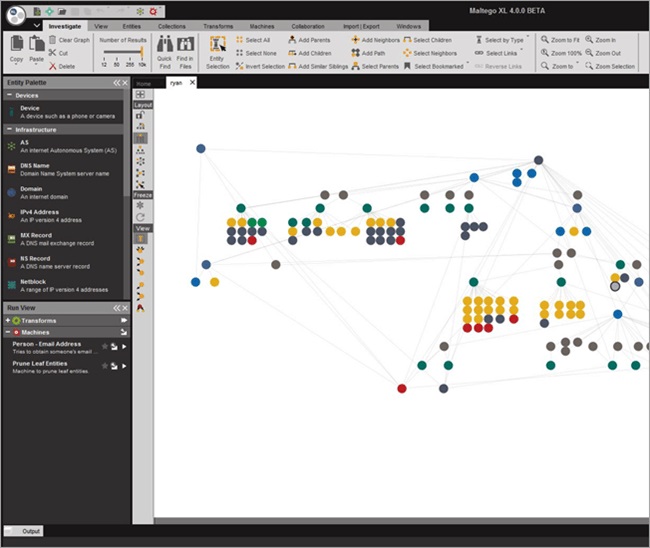Switch to the Home graph tab
The image size is (650, 548).
point(144,83)
